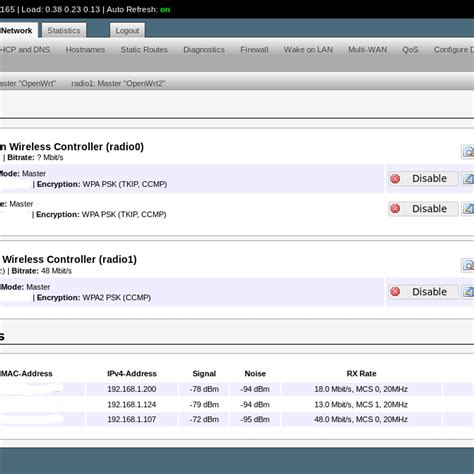Click the Signal column header
Image resolution: width=474 pixels, height=474 pixels.
pos(204,374)
